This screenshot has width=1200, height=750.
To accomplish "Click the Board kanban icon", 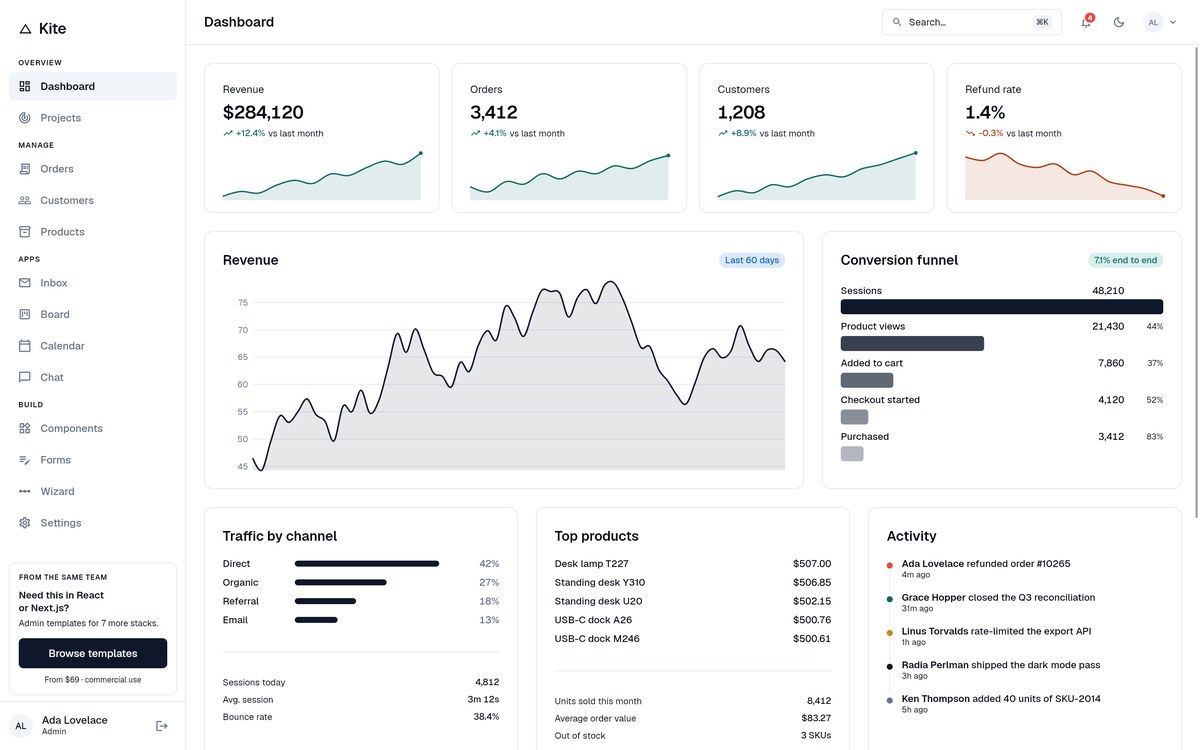I will coord(25,314).
